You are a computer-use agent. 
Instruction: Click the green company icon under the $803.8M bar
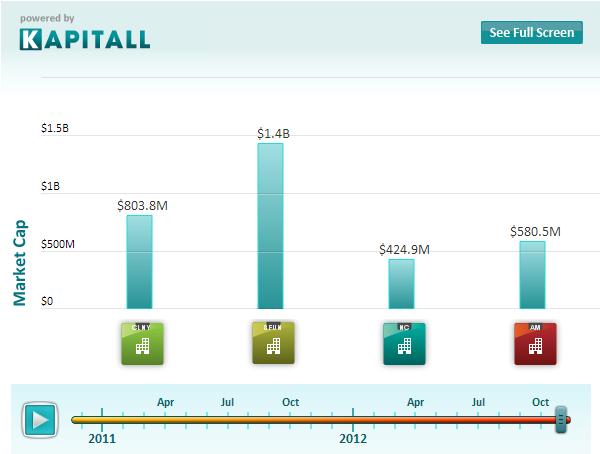140,344
